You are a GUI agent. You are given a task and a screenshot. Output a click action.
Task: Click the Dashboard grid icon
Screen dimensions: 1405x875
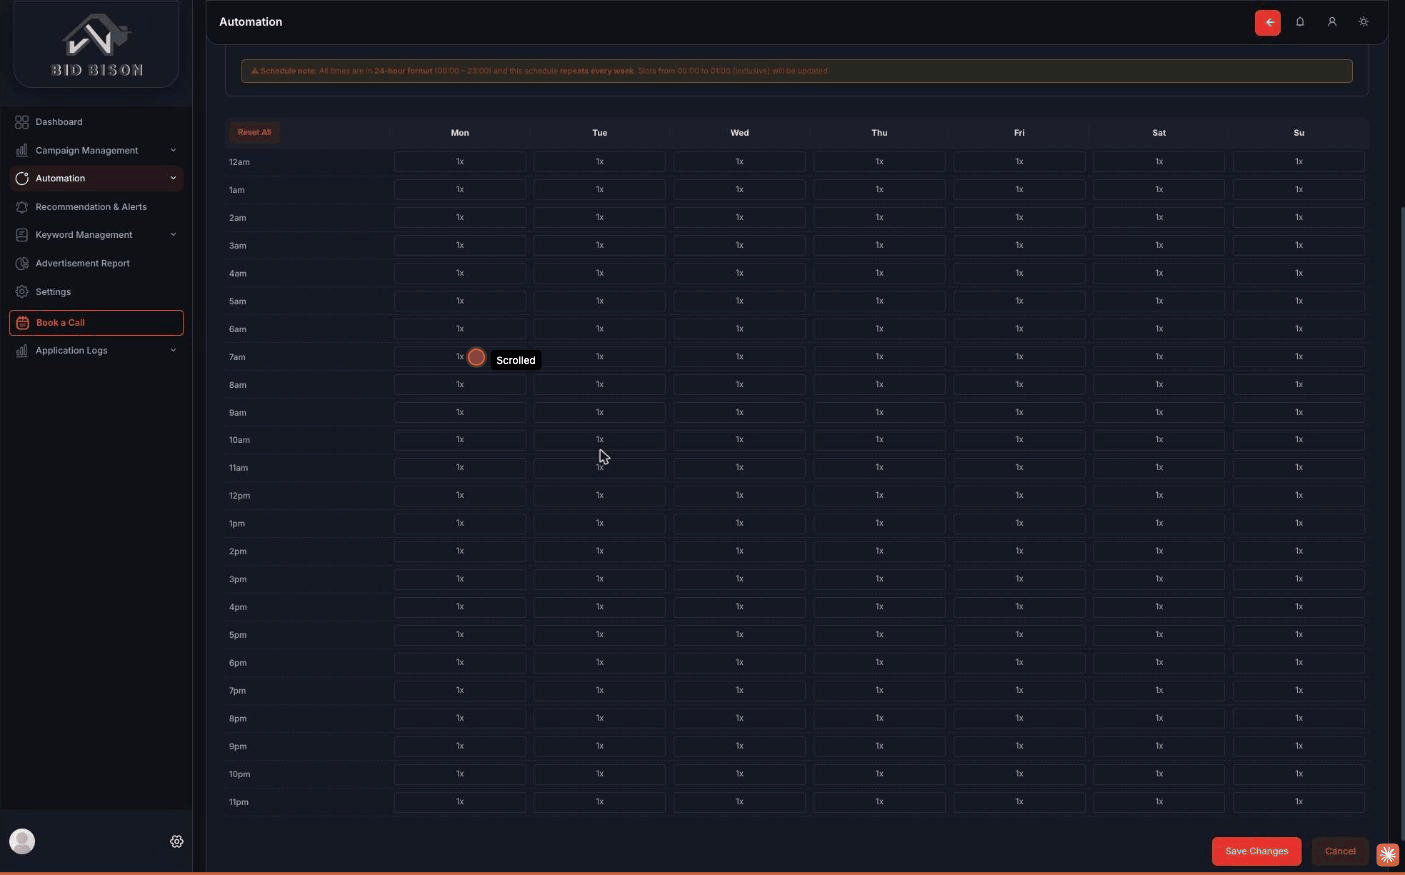pyautogui.click(x=22, y=122)
